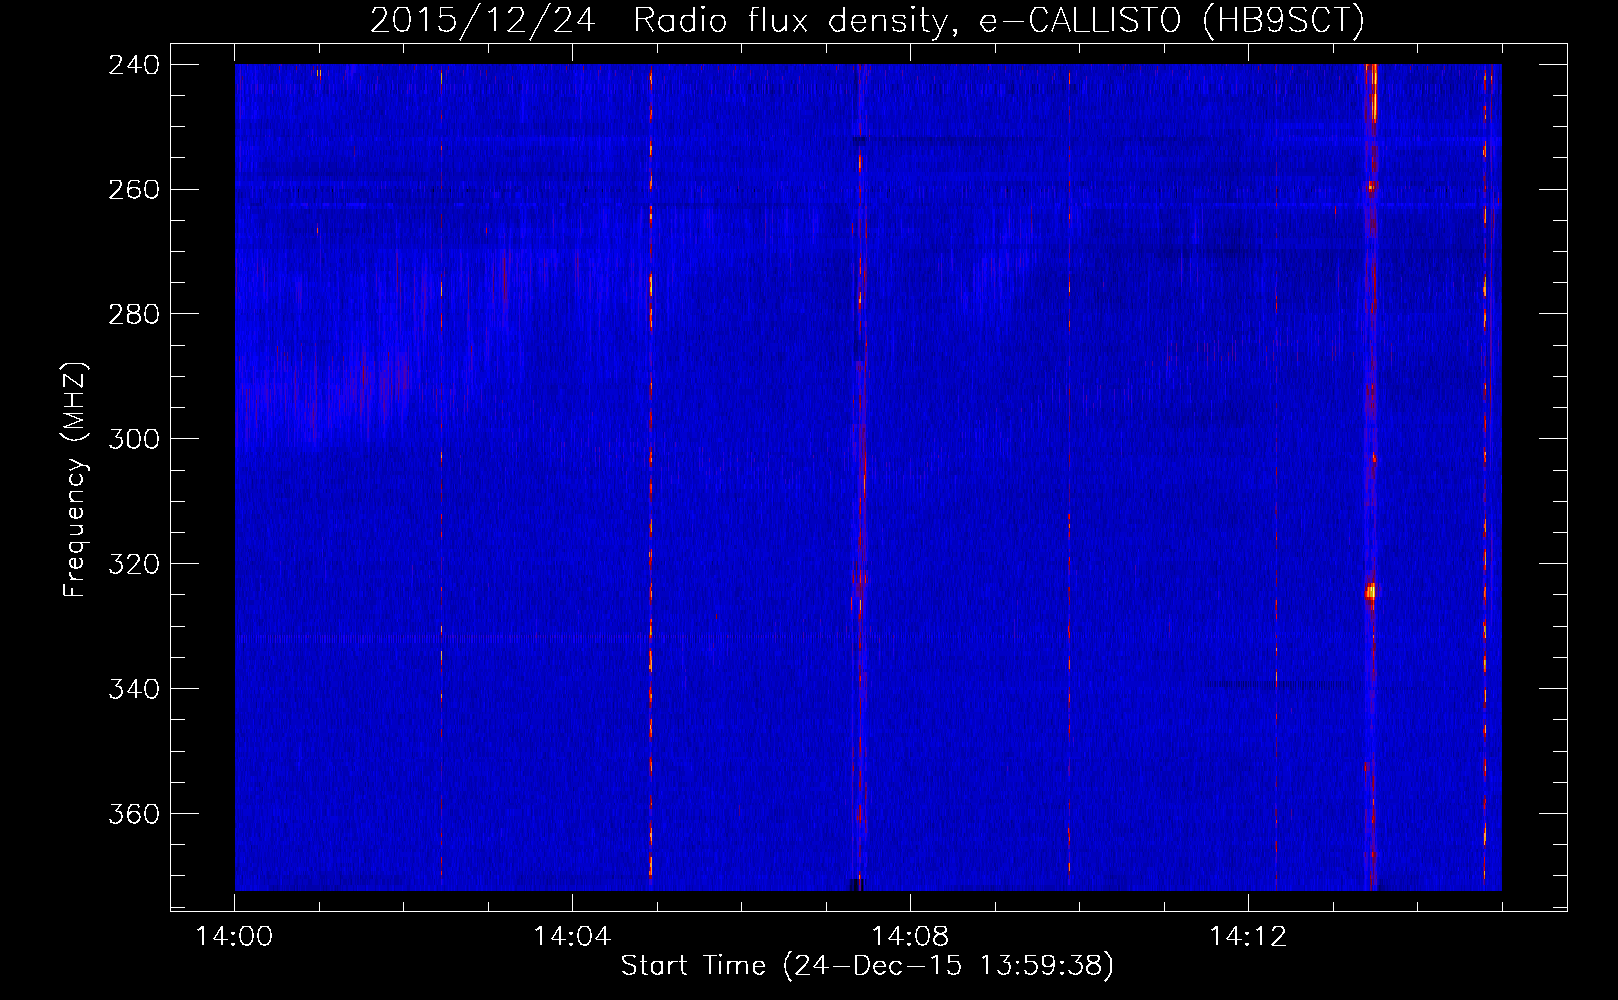Click the 14:08 time tick label
The width and height of the screenshot is (1618, 1000).
910,937
